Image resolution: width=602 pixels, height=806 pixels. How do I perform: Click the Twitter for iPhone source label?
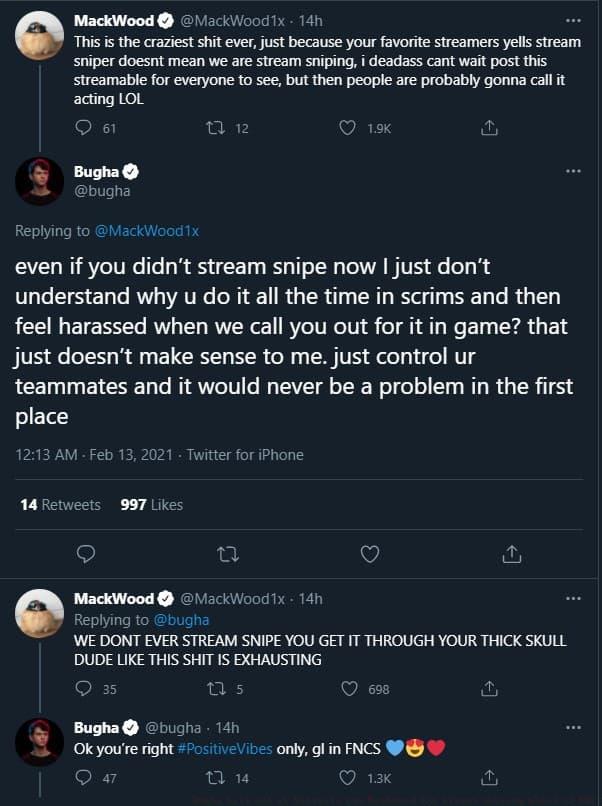[x=244, y=454]
